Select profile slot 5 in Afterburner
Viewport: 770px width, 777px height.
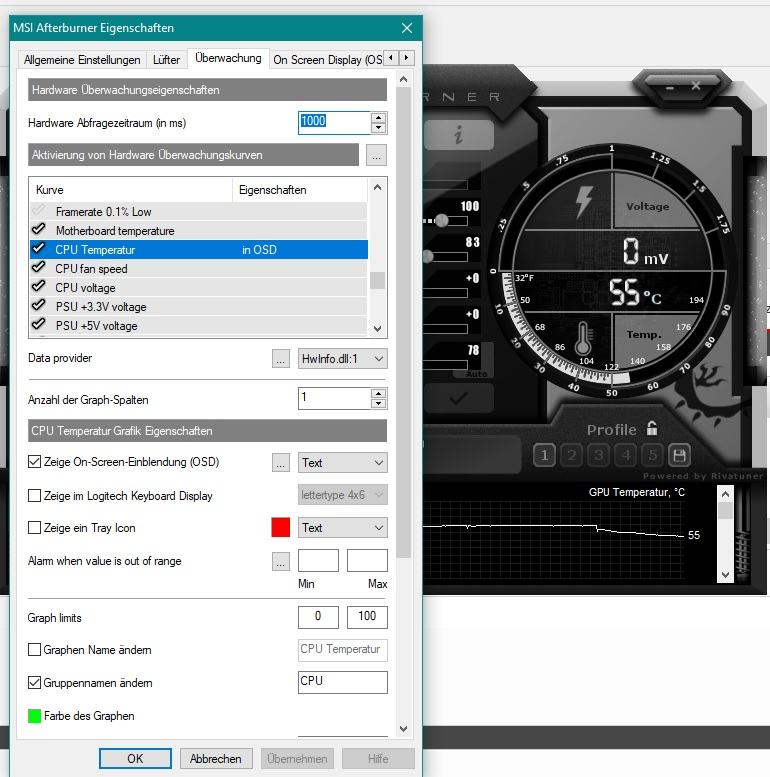pos(653,455)
